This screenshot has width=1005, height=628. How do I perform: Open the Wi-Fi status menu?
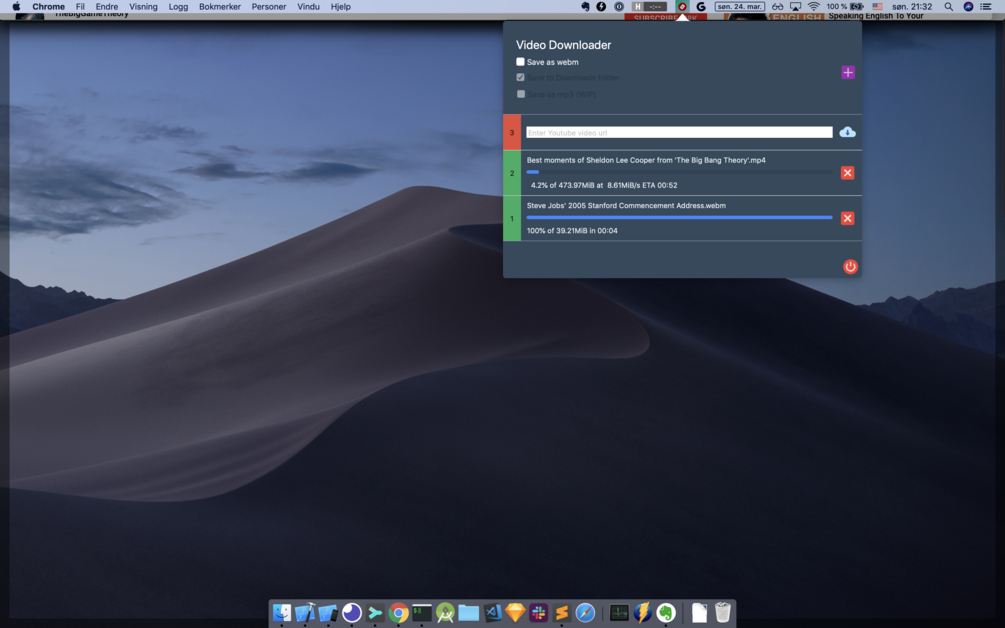coord(814,6)
